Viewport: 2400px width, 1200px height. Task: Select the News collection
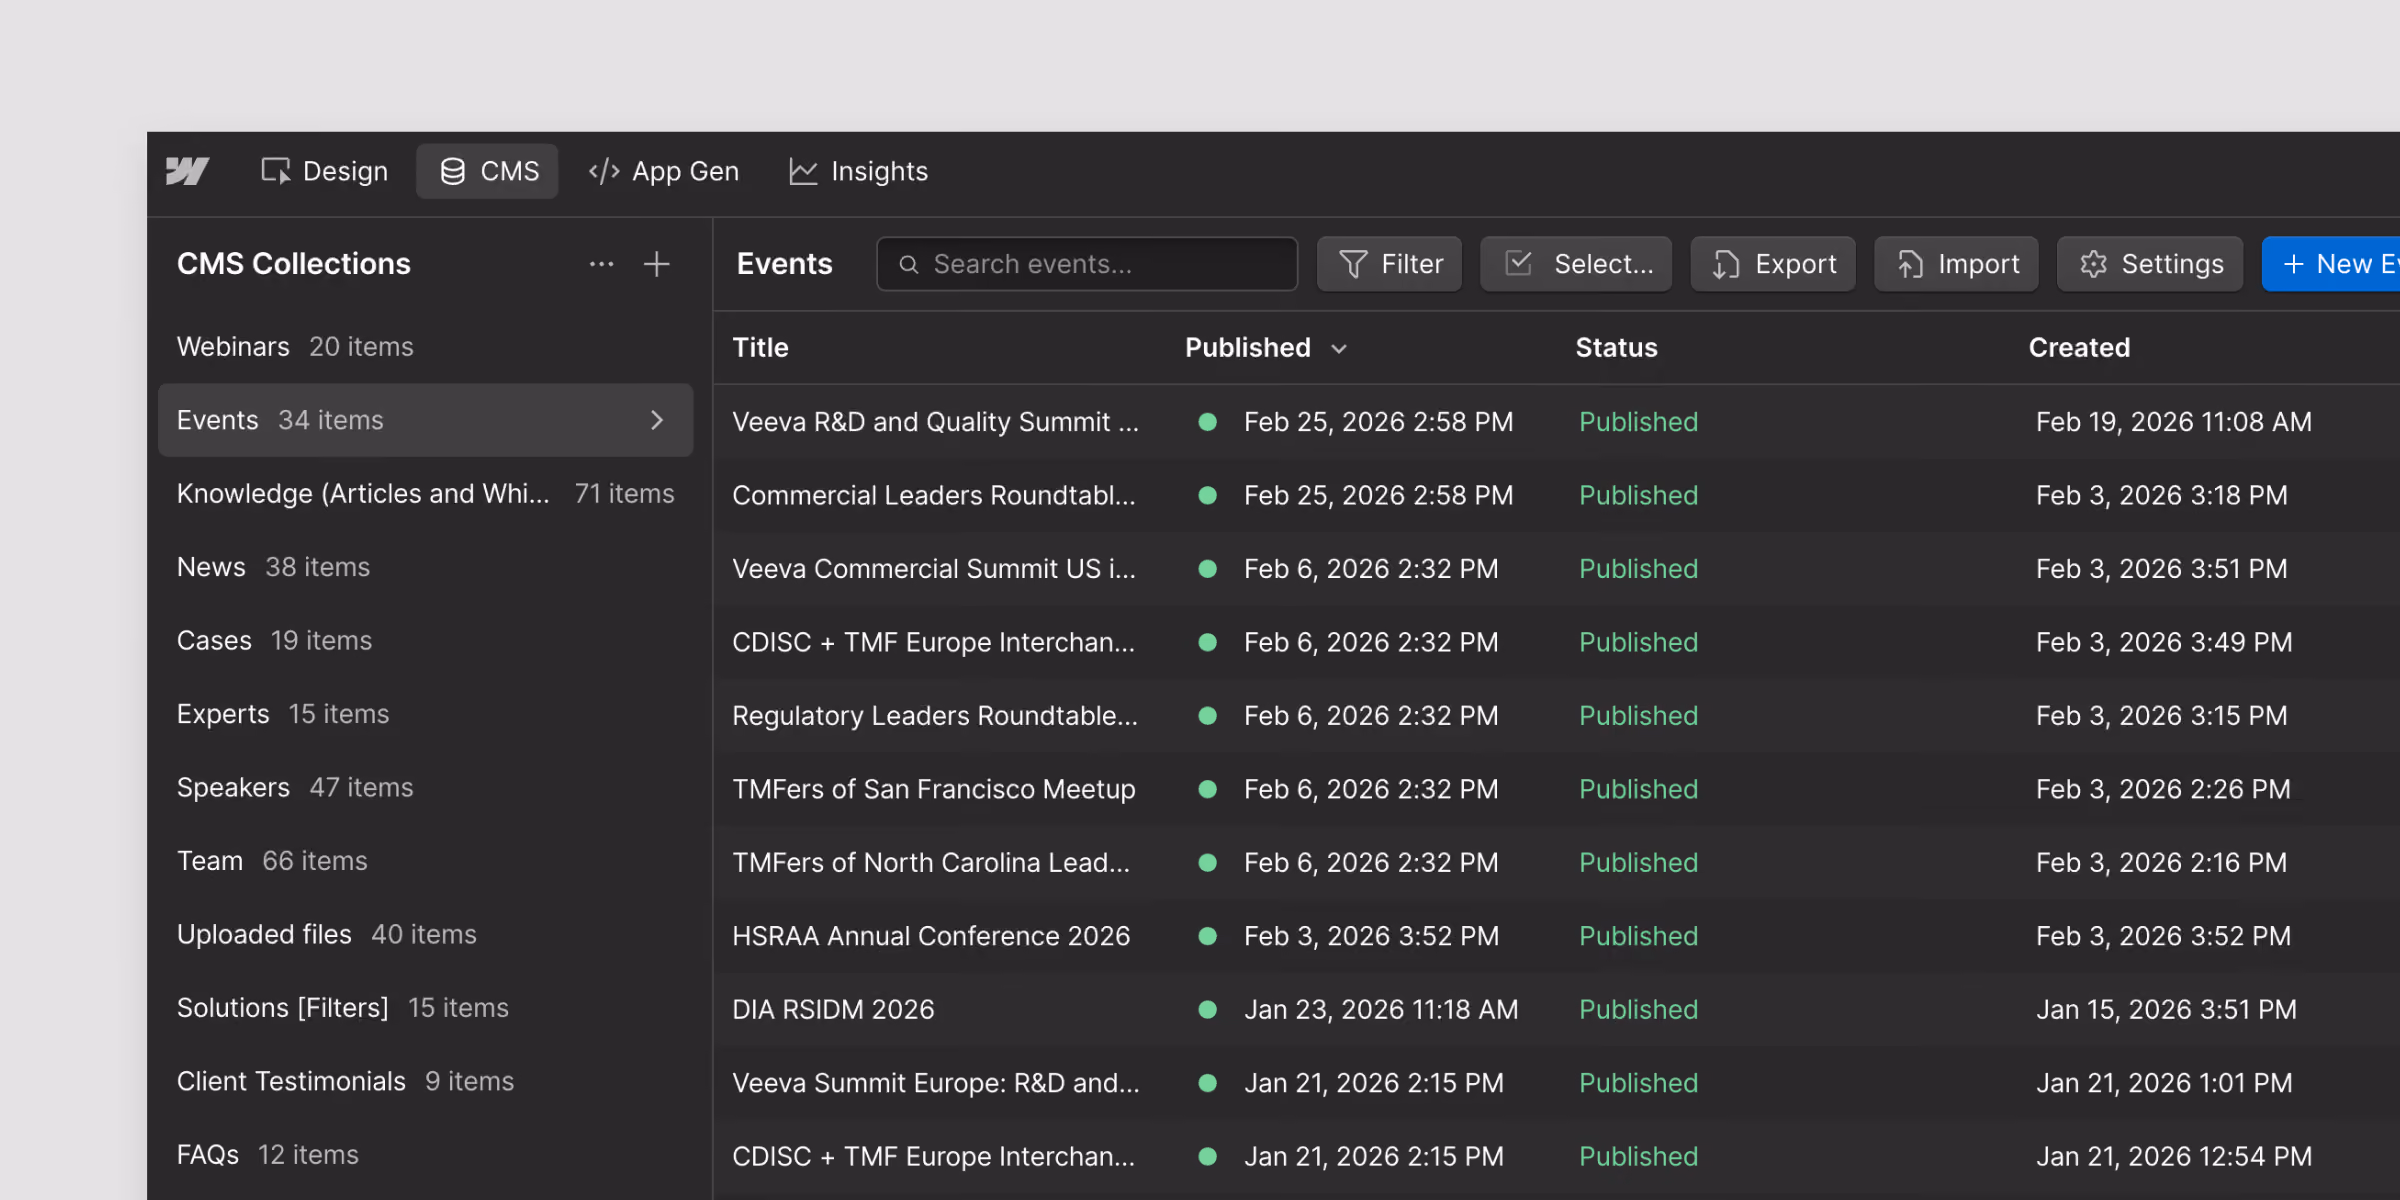425,567
